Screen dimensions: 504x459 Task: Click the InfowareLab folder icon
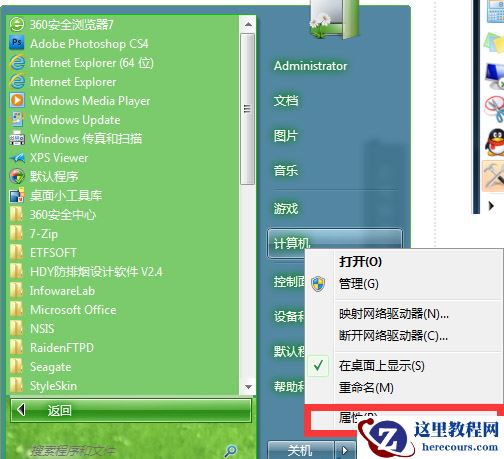[x=17, y=290]
